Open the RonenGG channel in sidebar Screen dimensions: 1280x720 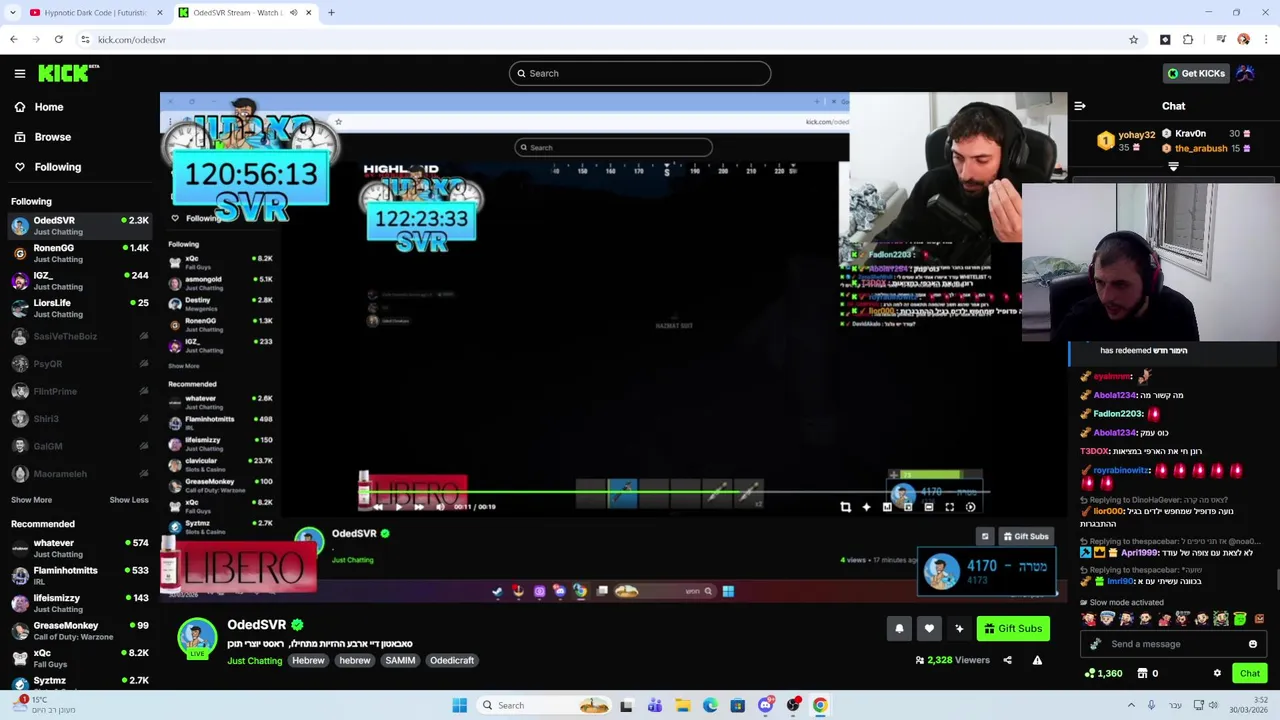coord(80,253)
